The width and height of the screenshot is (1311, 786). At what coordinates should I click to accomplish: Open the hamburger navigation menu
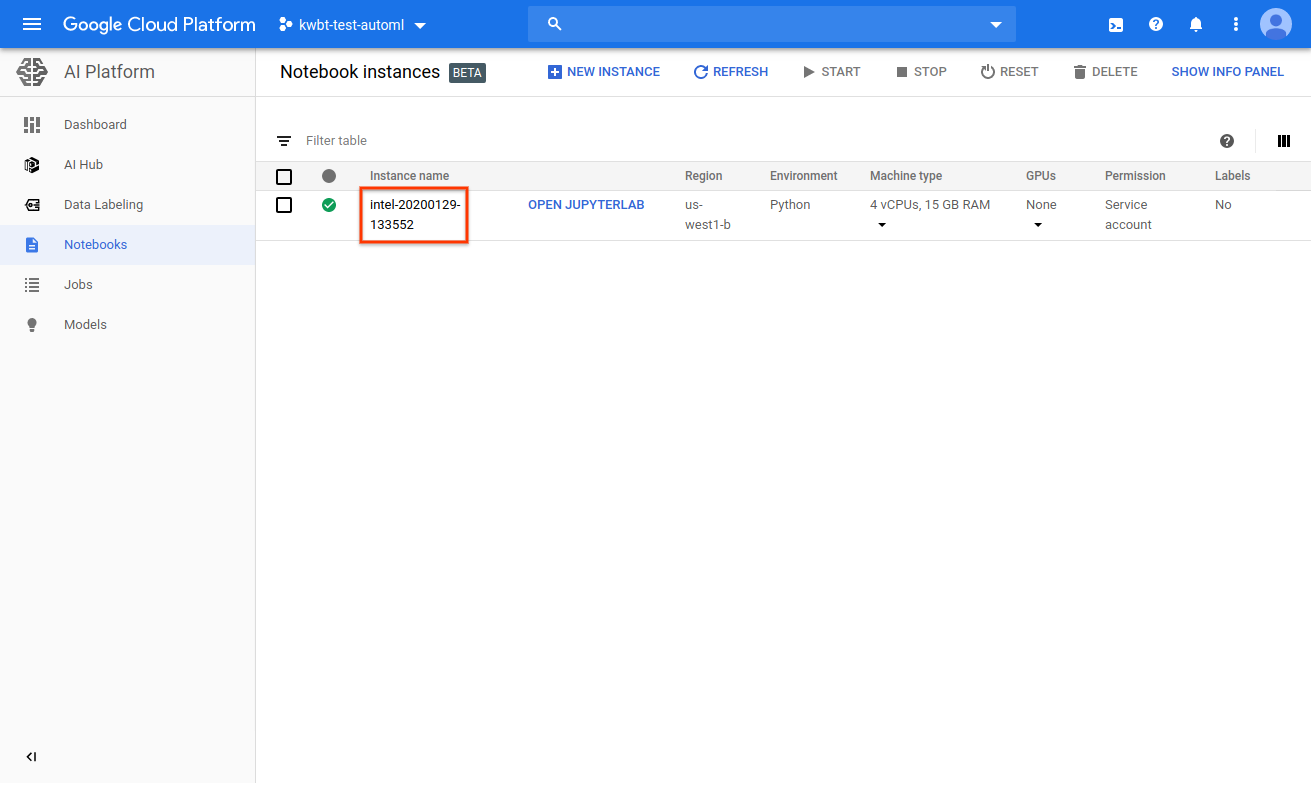tap(32, 24)
